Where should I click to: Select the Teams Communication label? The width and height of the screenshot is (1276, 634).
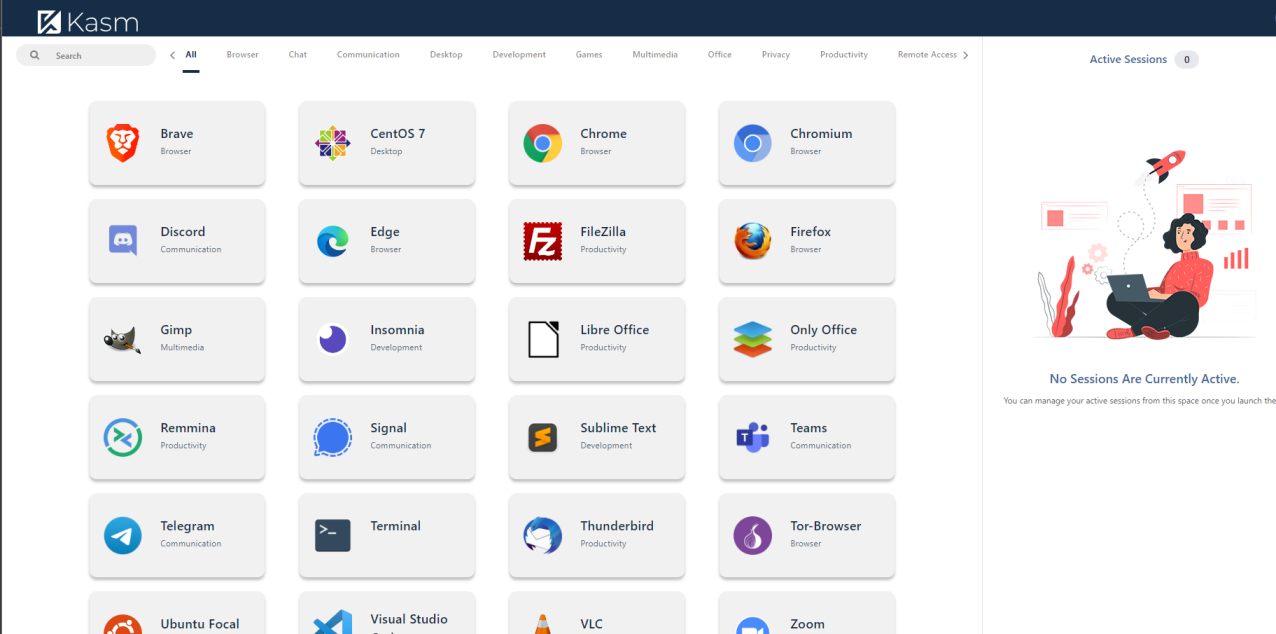point(821,446)
